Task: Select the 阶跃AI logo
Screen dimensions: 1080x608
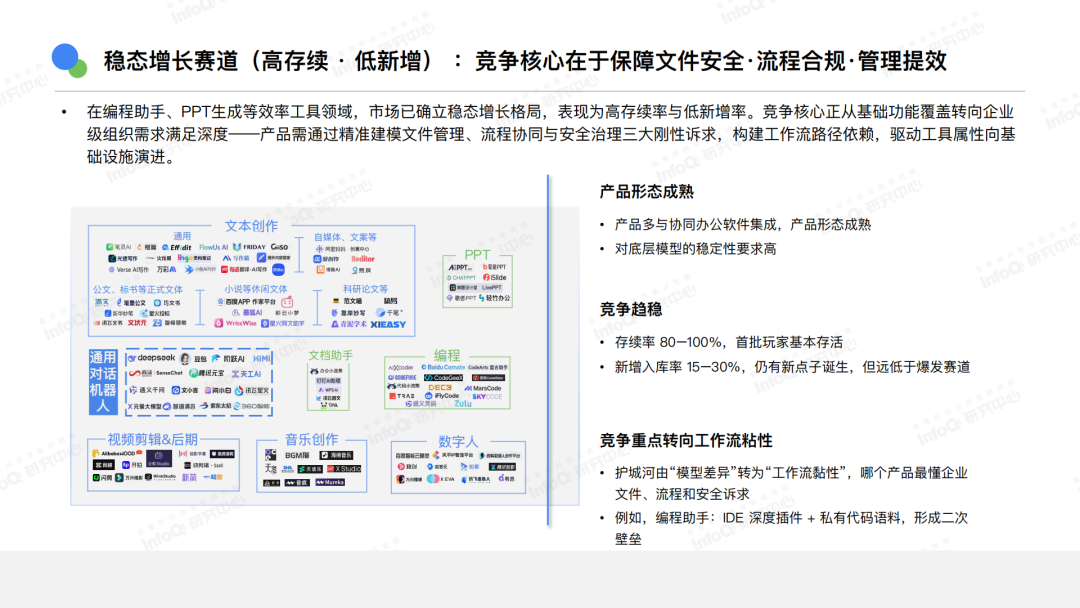Action: click(x=227, y=359)
